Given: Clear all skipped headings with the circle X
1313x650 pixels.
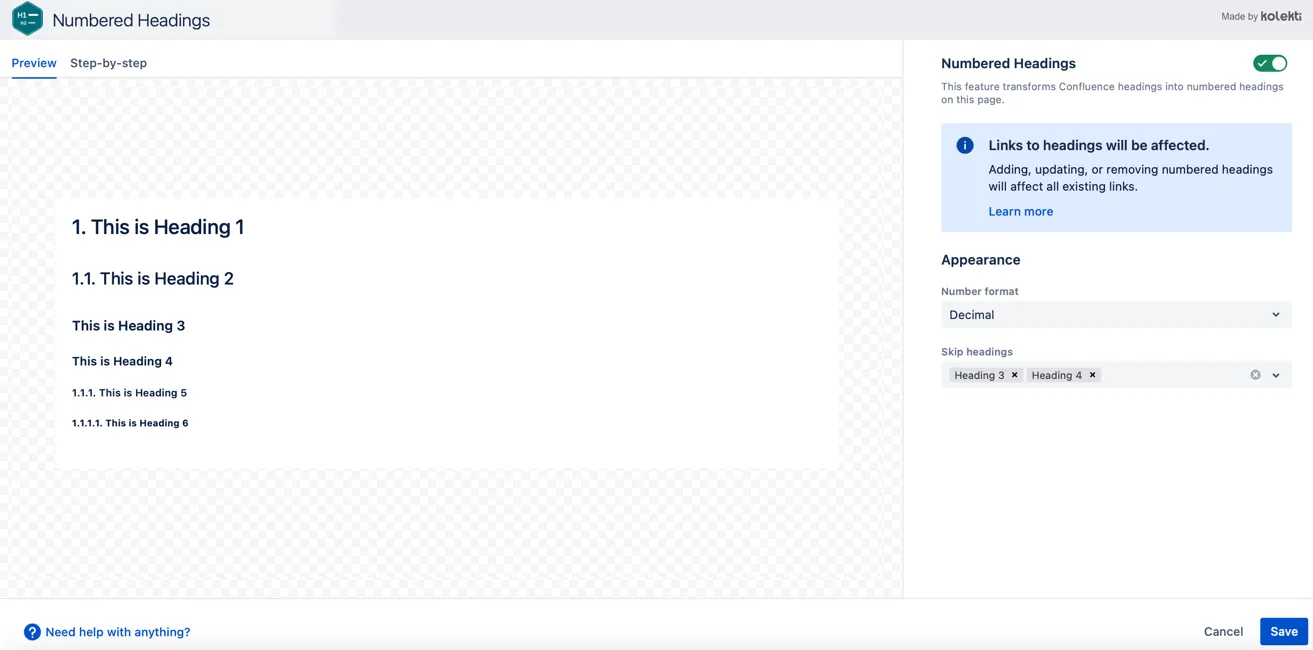Looking at the screenshot, I should click(x=1255, y=375).
